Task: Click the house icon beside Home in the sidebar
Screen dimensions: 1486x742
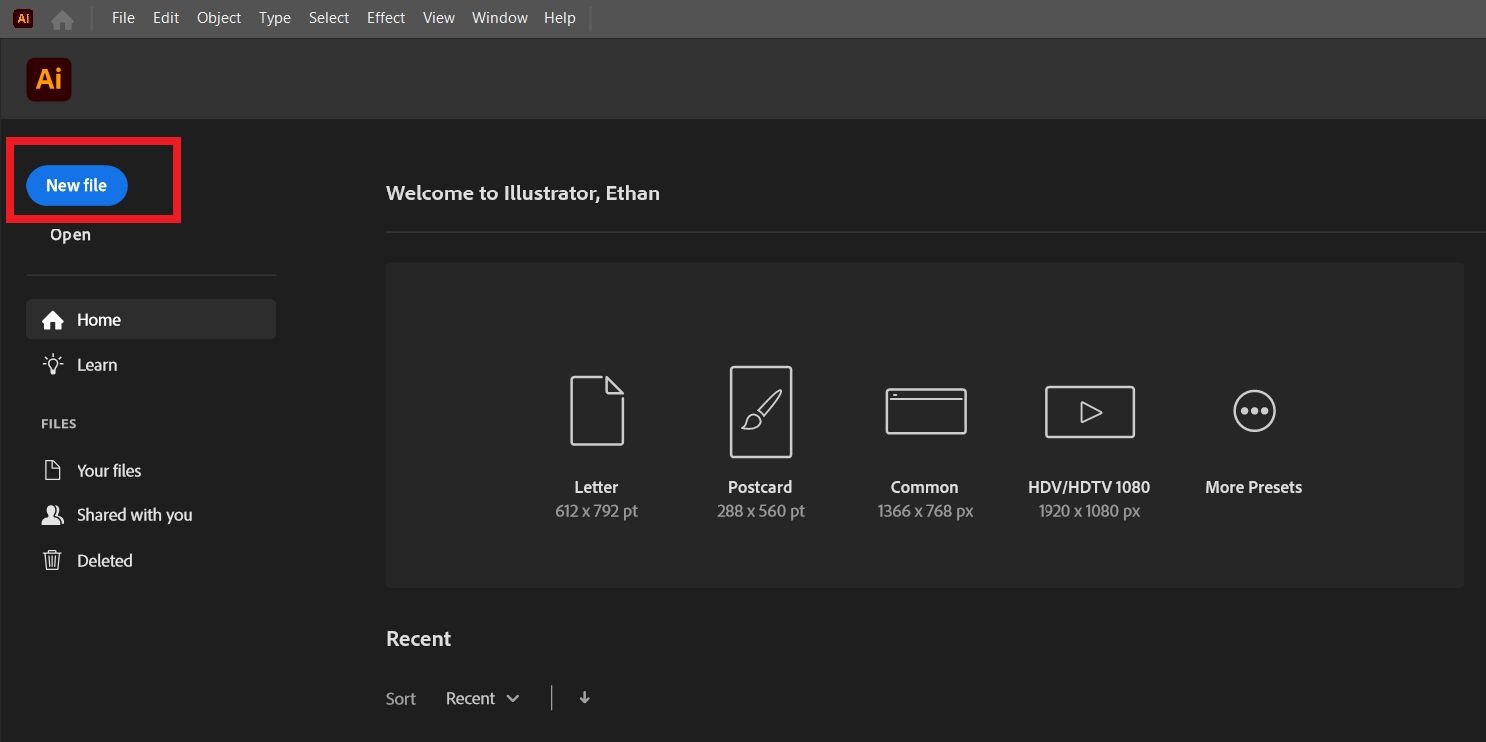Action: [x=53, y=320]
